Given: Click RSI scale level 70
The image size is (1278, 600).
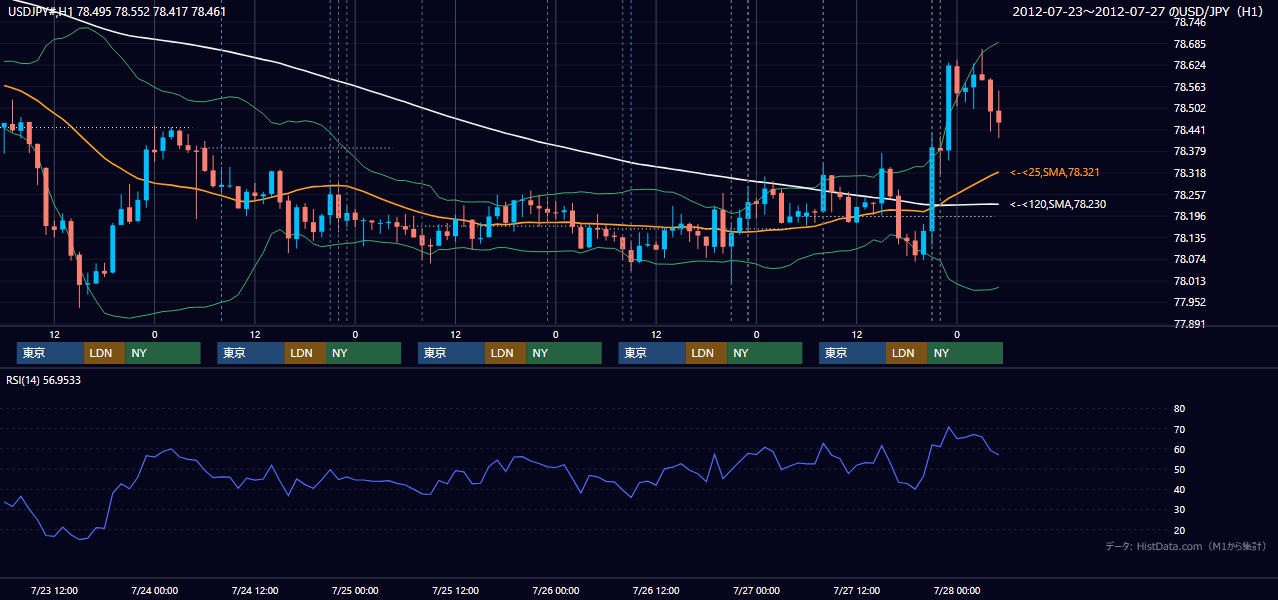Looking at the screenshot, I should pyautogui.click(x=1179, y=429).
